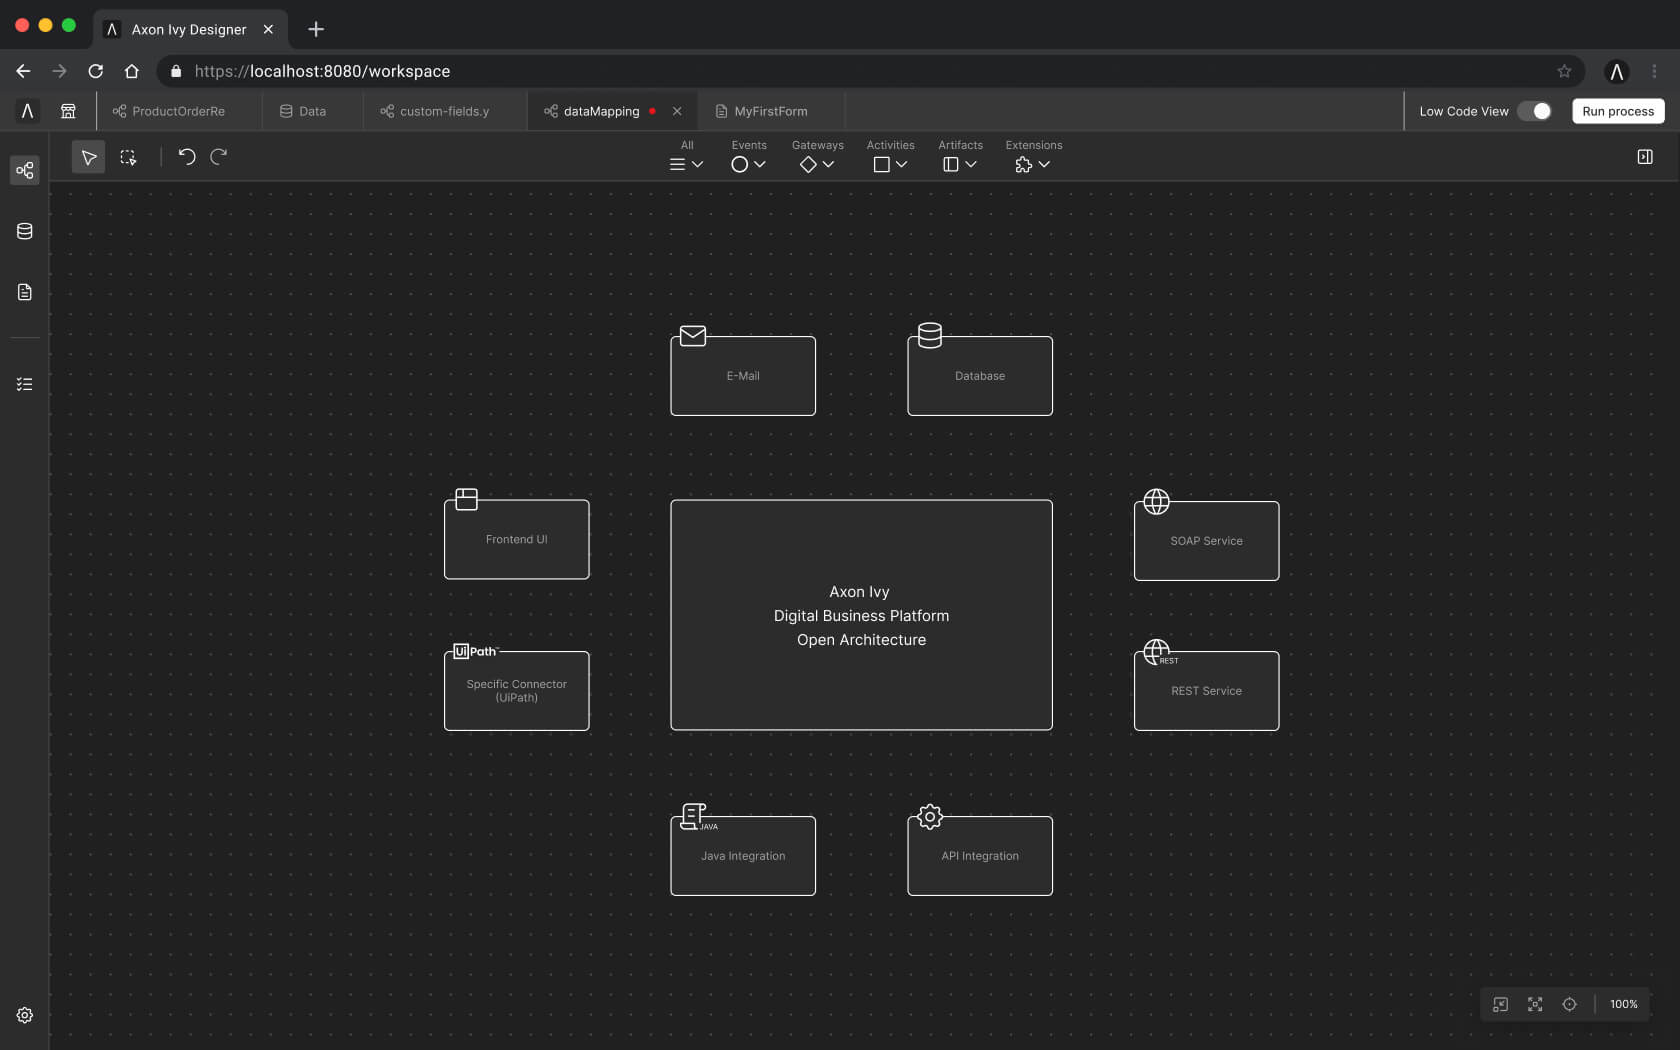Click the Frontend UI window icon

467,499
